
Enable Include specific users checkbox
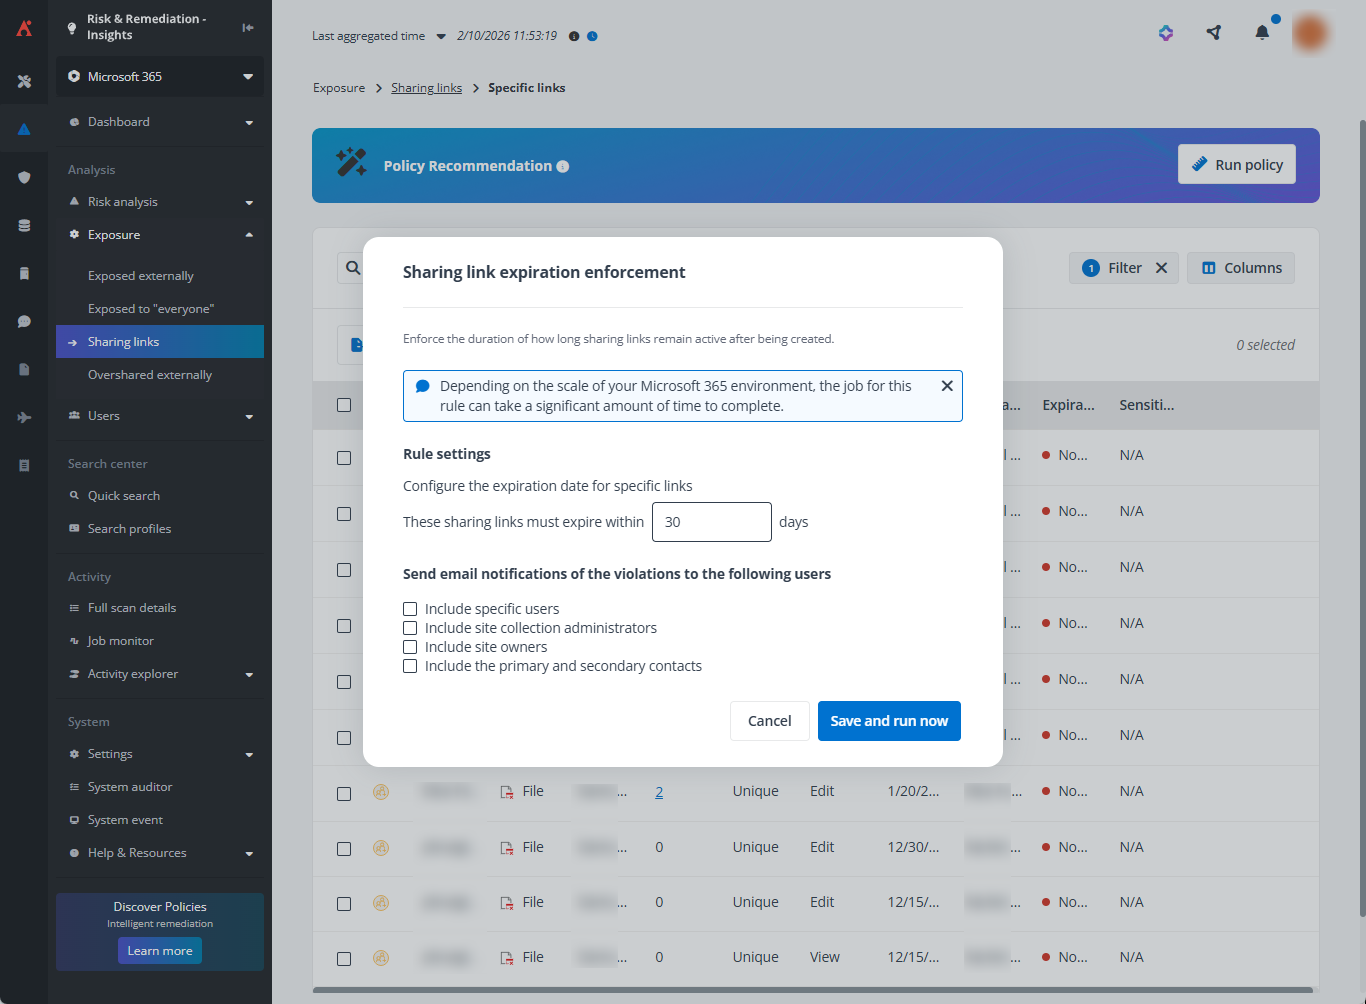pos(410,609)
